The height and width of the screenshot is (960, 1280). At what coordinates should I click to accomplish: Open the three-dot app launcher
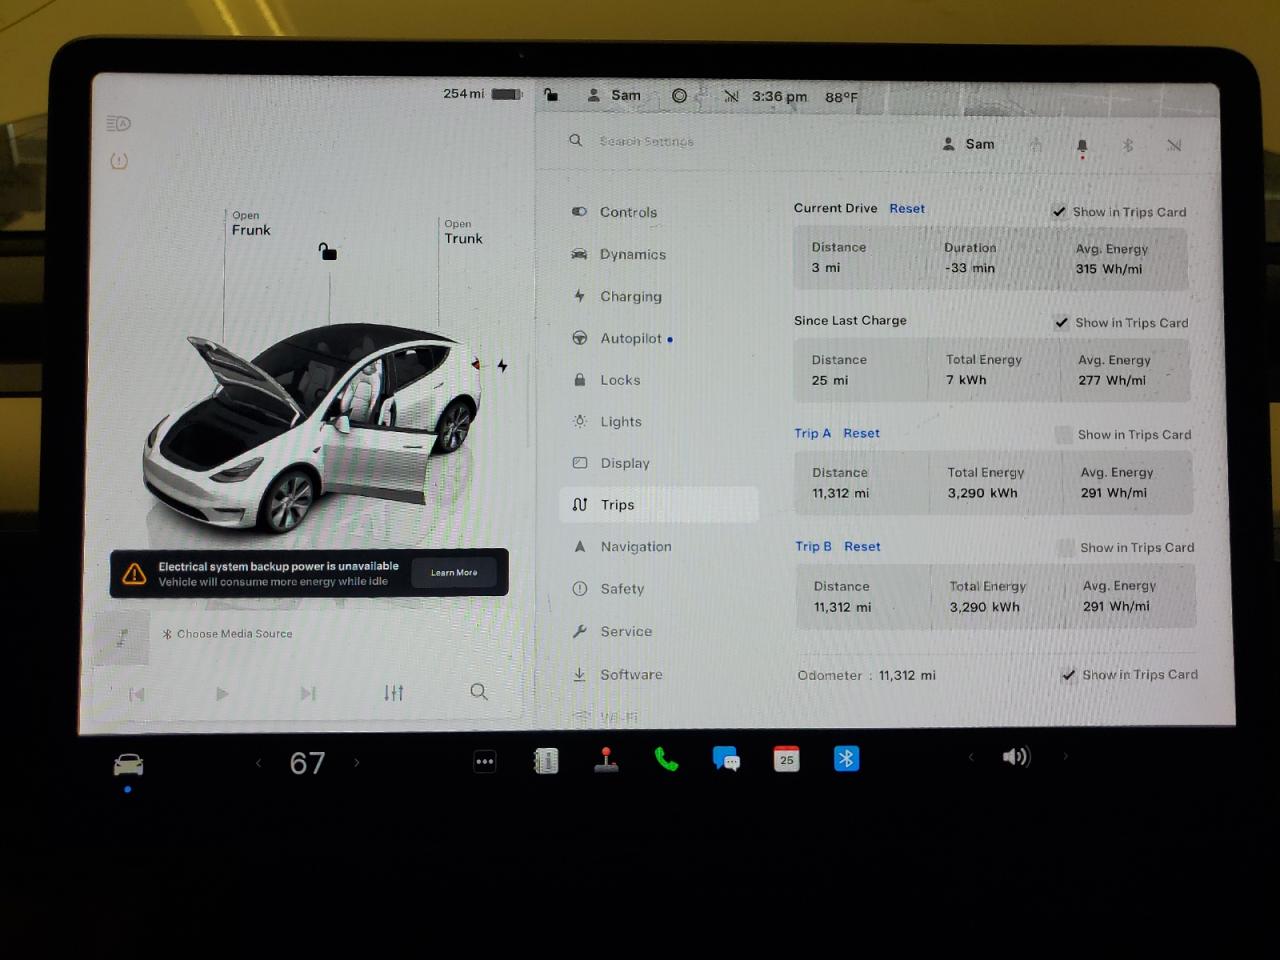[x=485, y=762]
